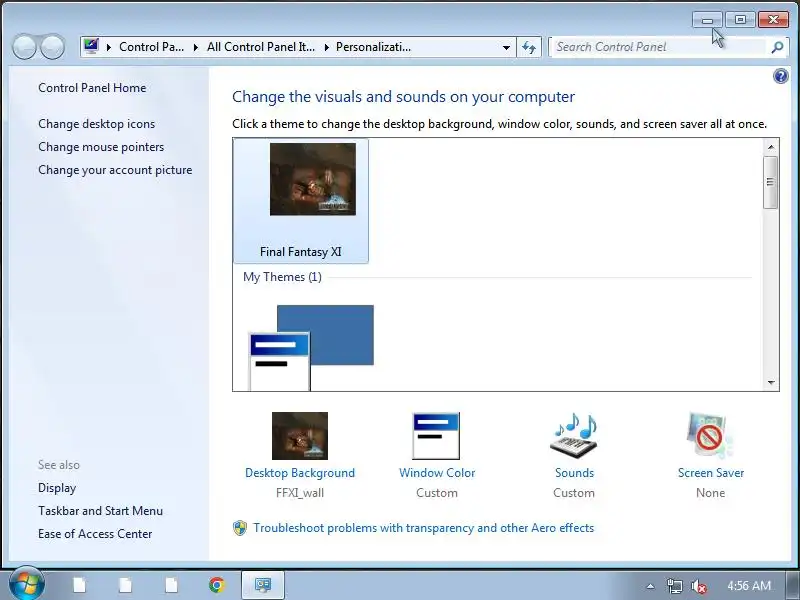Open Change your account picture link
This screenshot has width=800, height=600.
coord(115,170)
